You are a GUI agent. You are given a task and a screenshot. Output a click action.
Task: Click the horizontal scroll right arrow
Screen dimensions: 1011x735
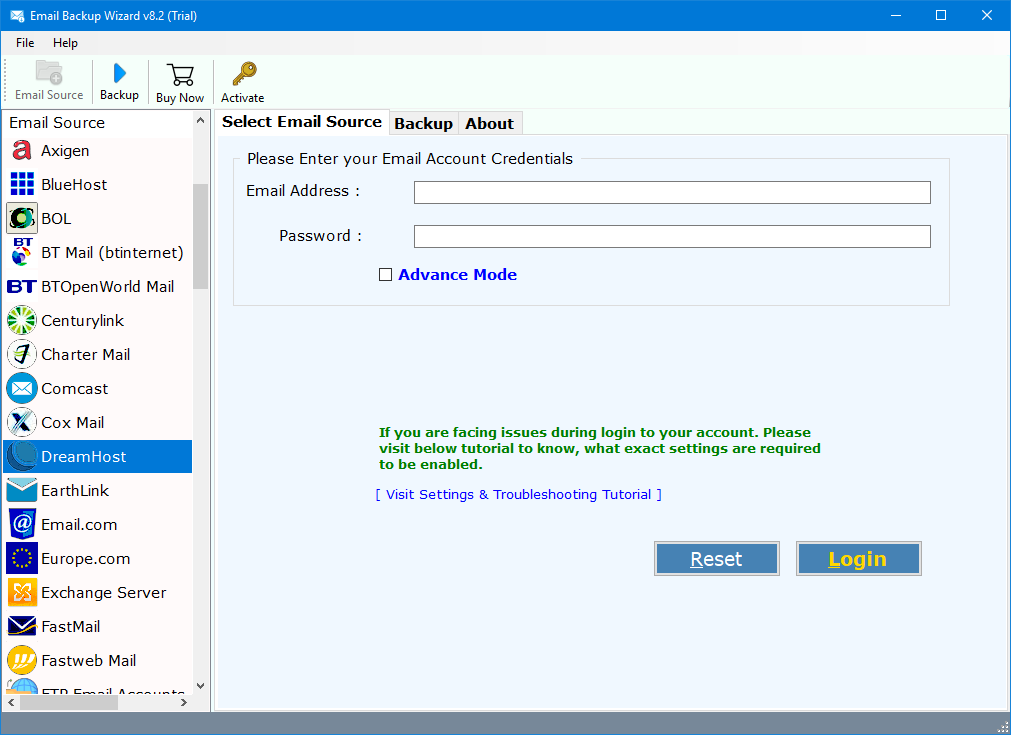[x=184, y=702]
